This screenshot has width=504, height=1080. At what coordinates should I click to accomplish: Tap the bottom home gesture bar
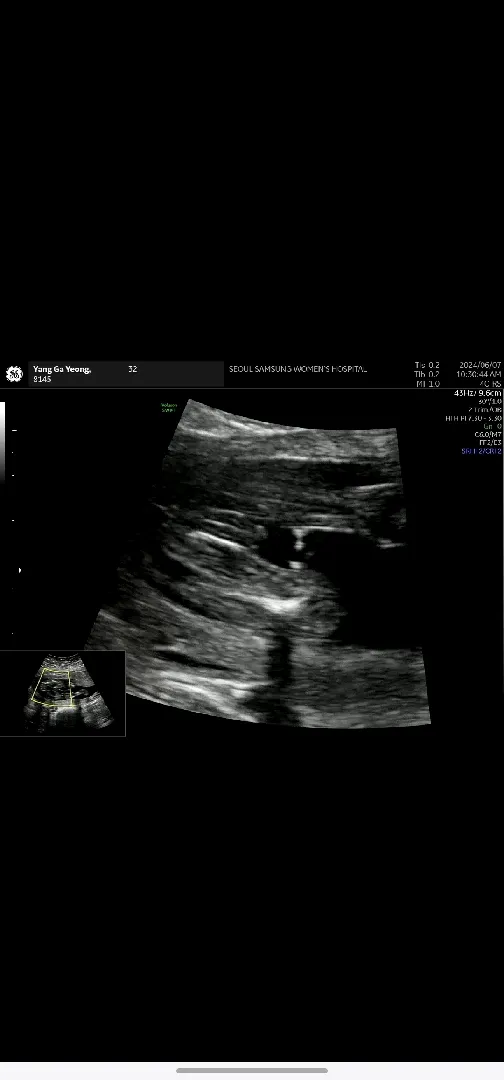point(252,1070)
